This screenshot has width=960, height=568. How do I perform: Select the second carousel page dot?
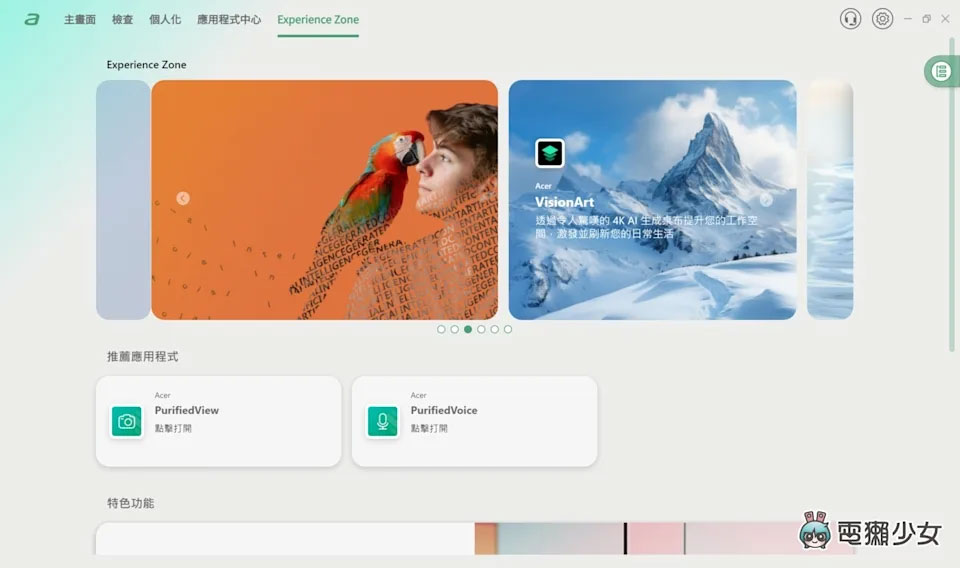point(454,329)
